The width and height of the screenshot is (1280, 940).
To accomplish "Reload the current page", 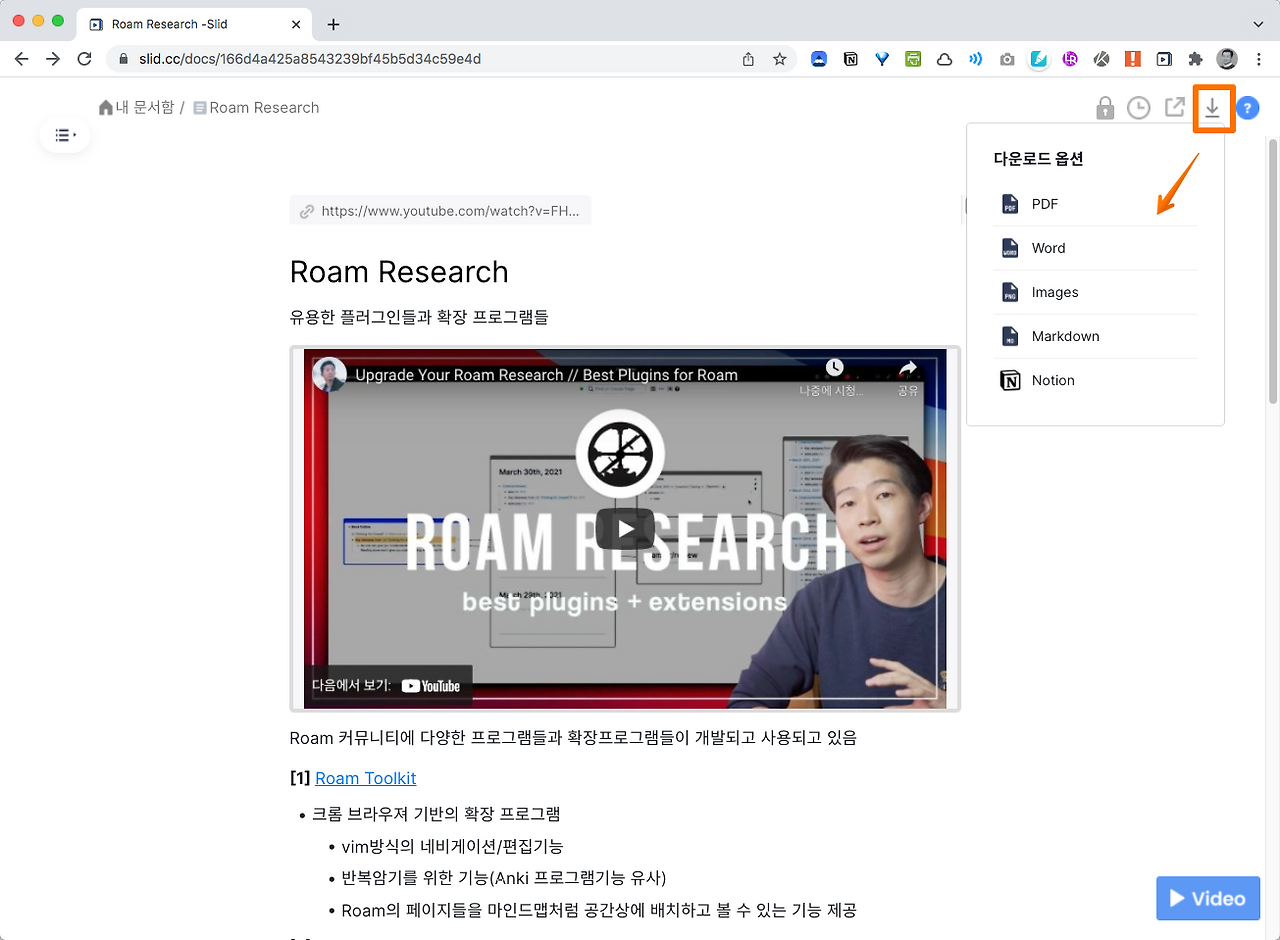I will (x=85, y=59).
